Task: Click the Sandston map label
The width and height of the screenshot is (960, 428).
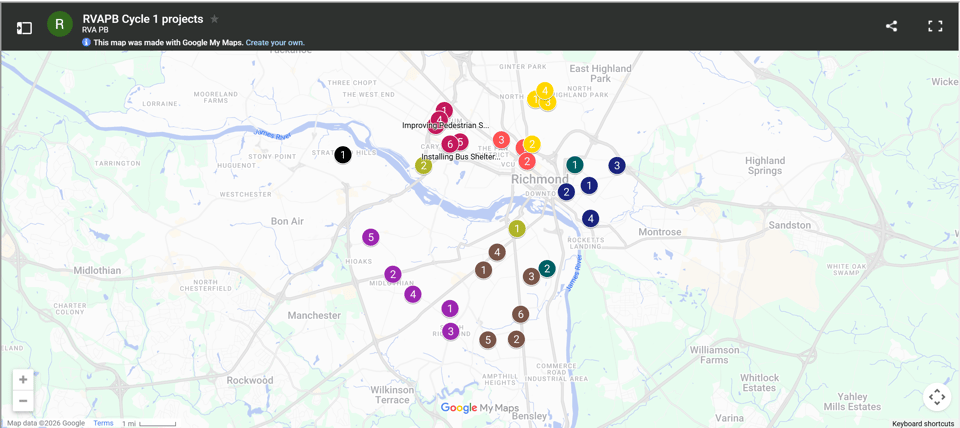Action: (790, 225)
